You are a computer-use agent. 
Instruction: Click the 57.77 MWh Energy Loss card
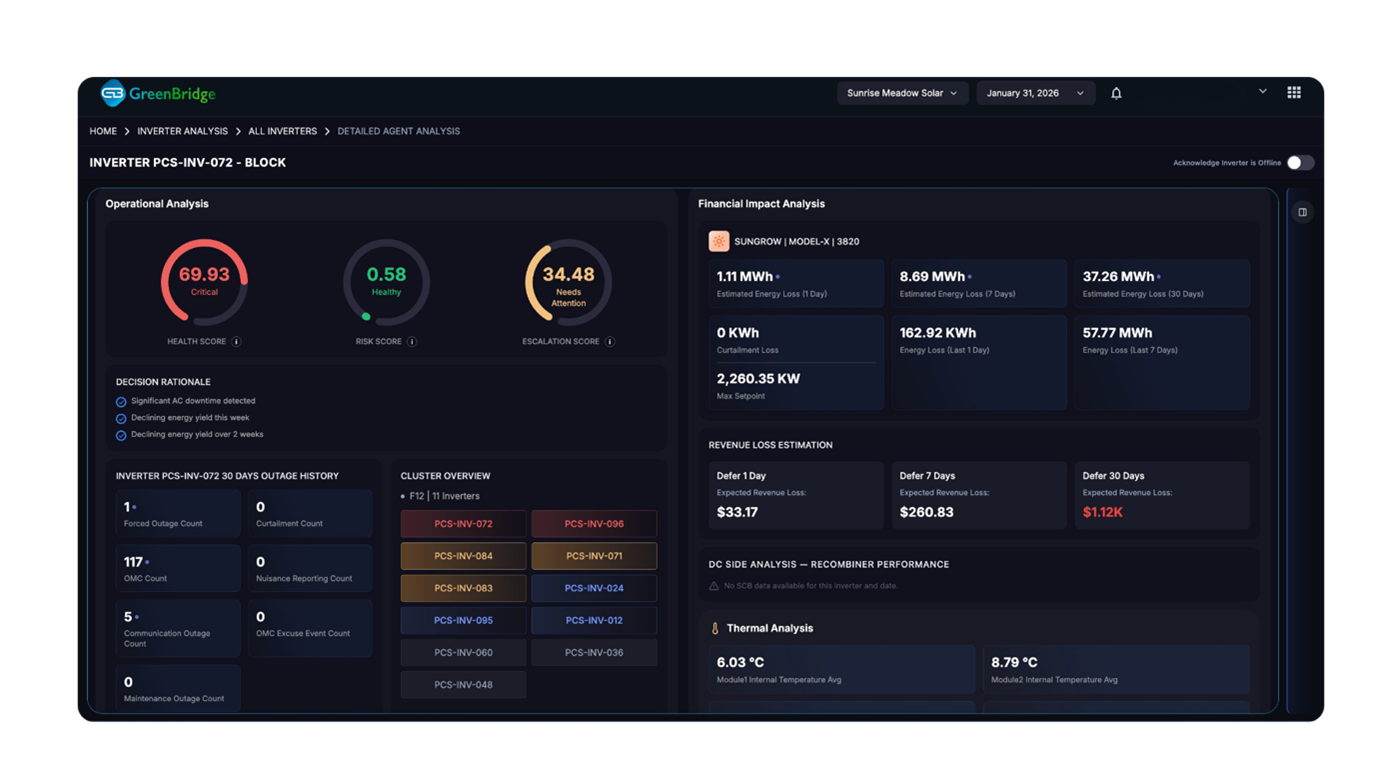tap(1162, 363)
